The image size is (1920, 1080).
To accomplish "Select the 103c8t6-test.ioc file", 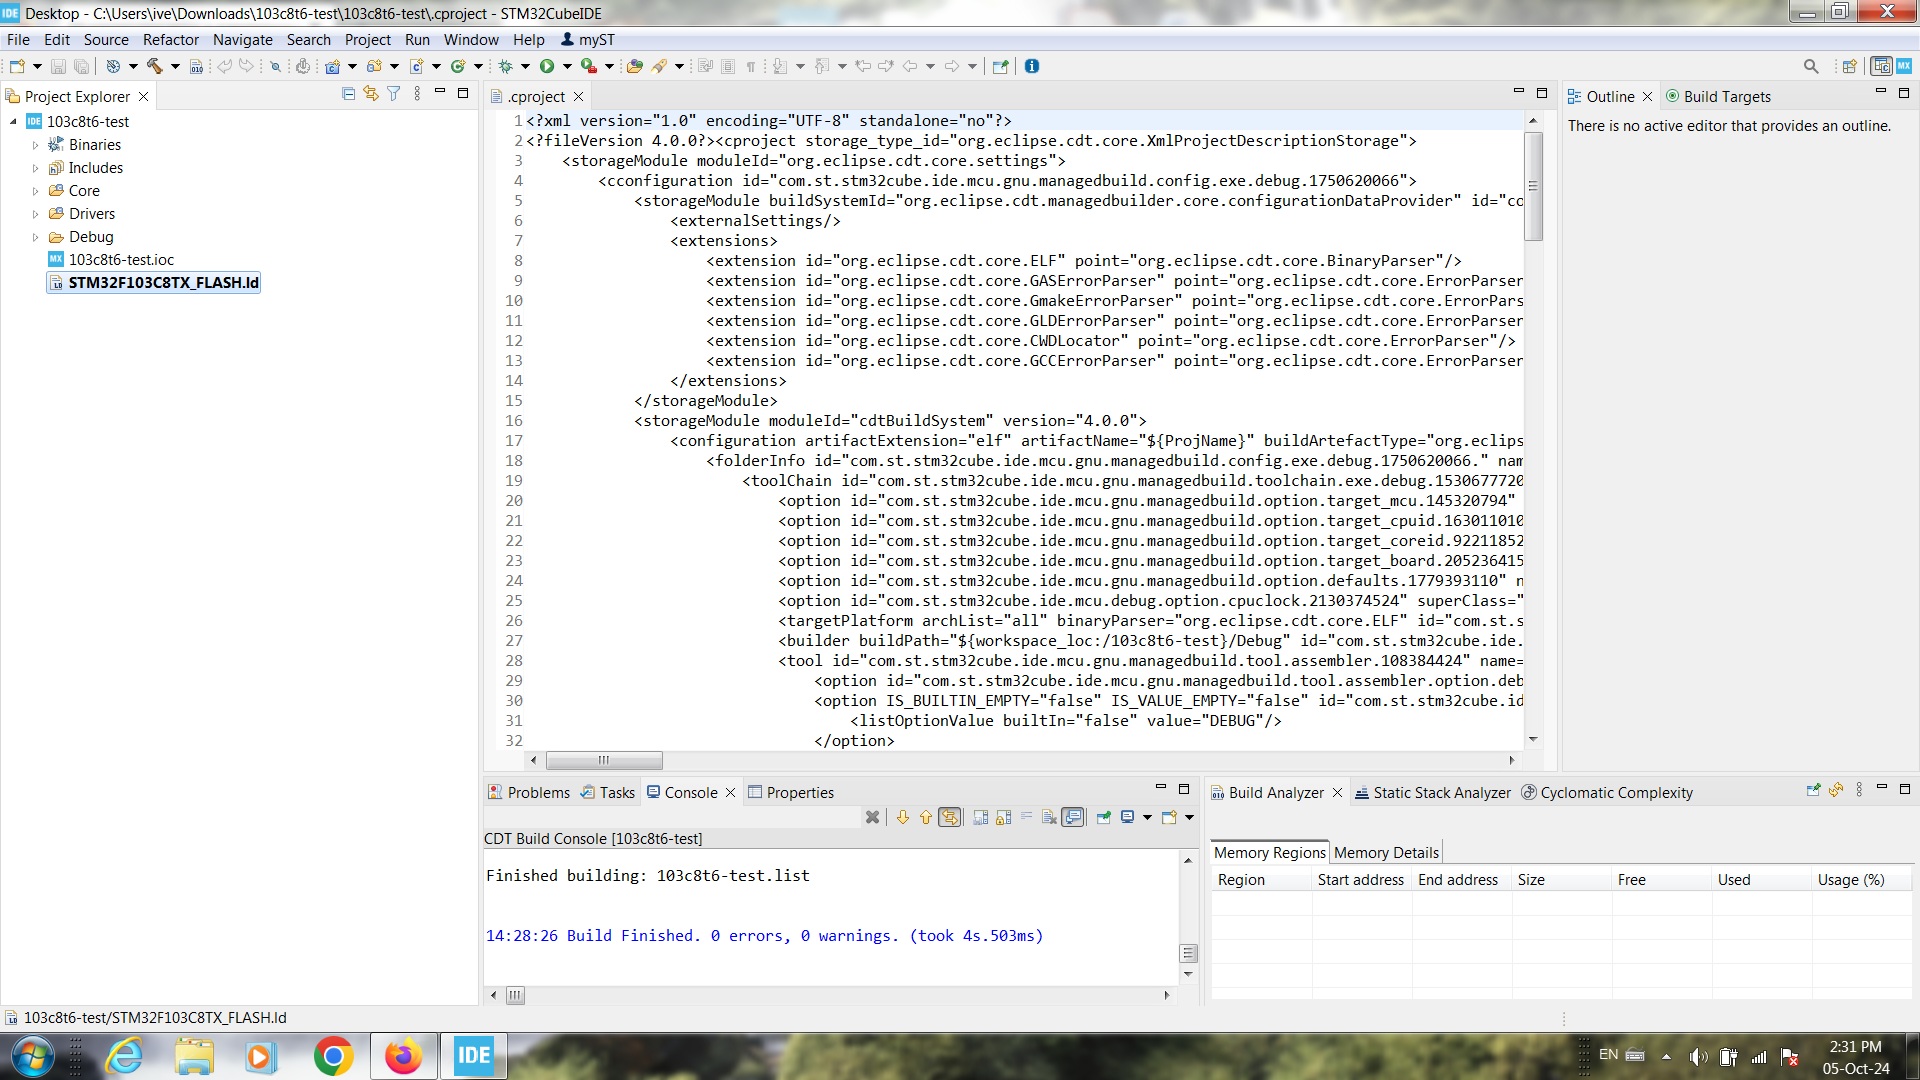I will click(x=121, y=260).
